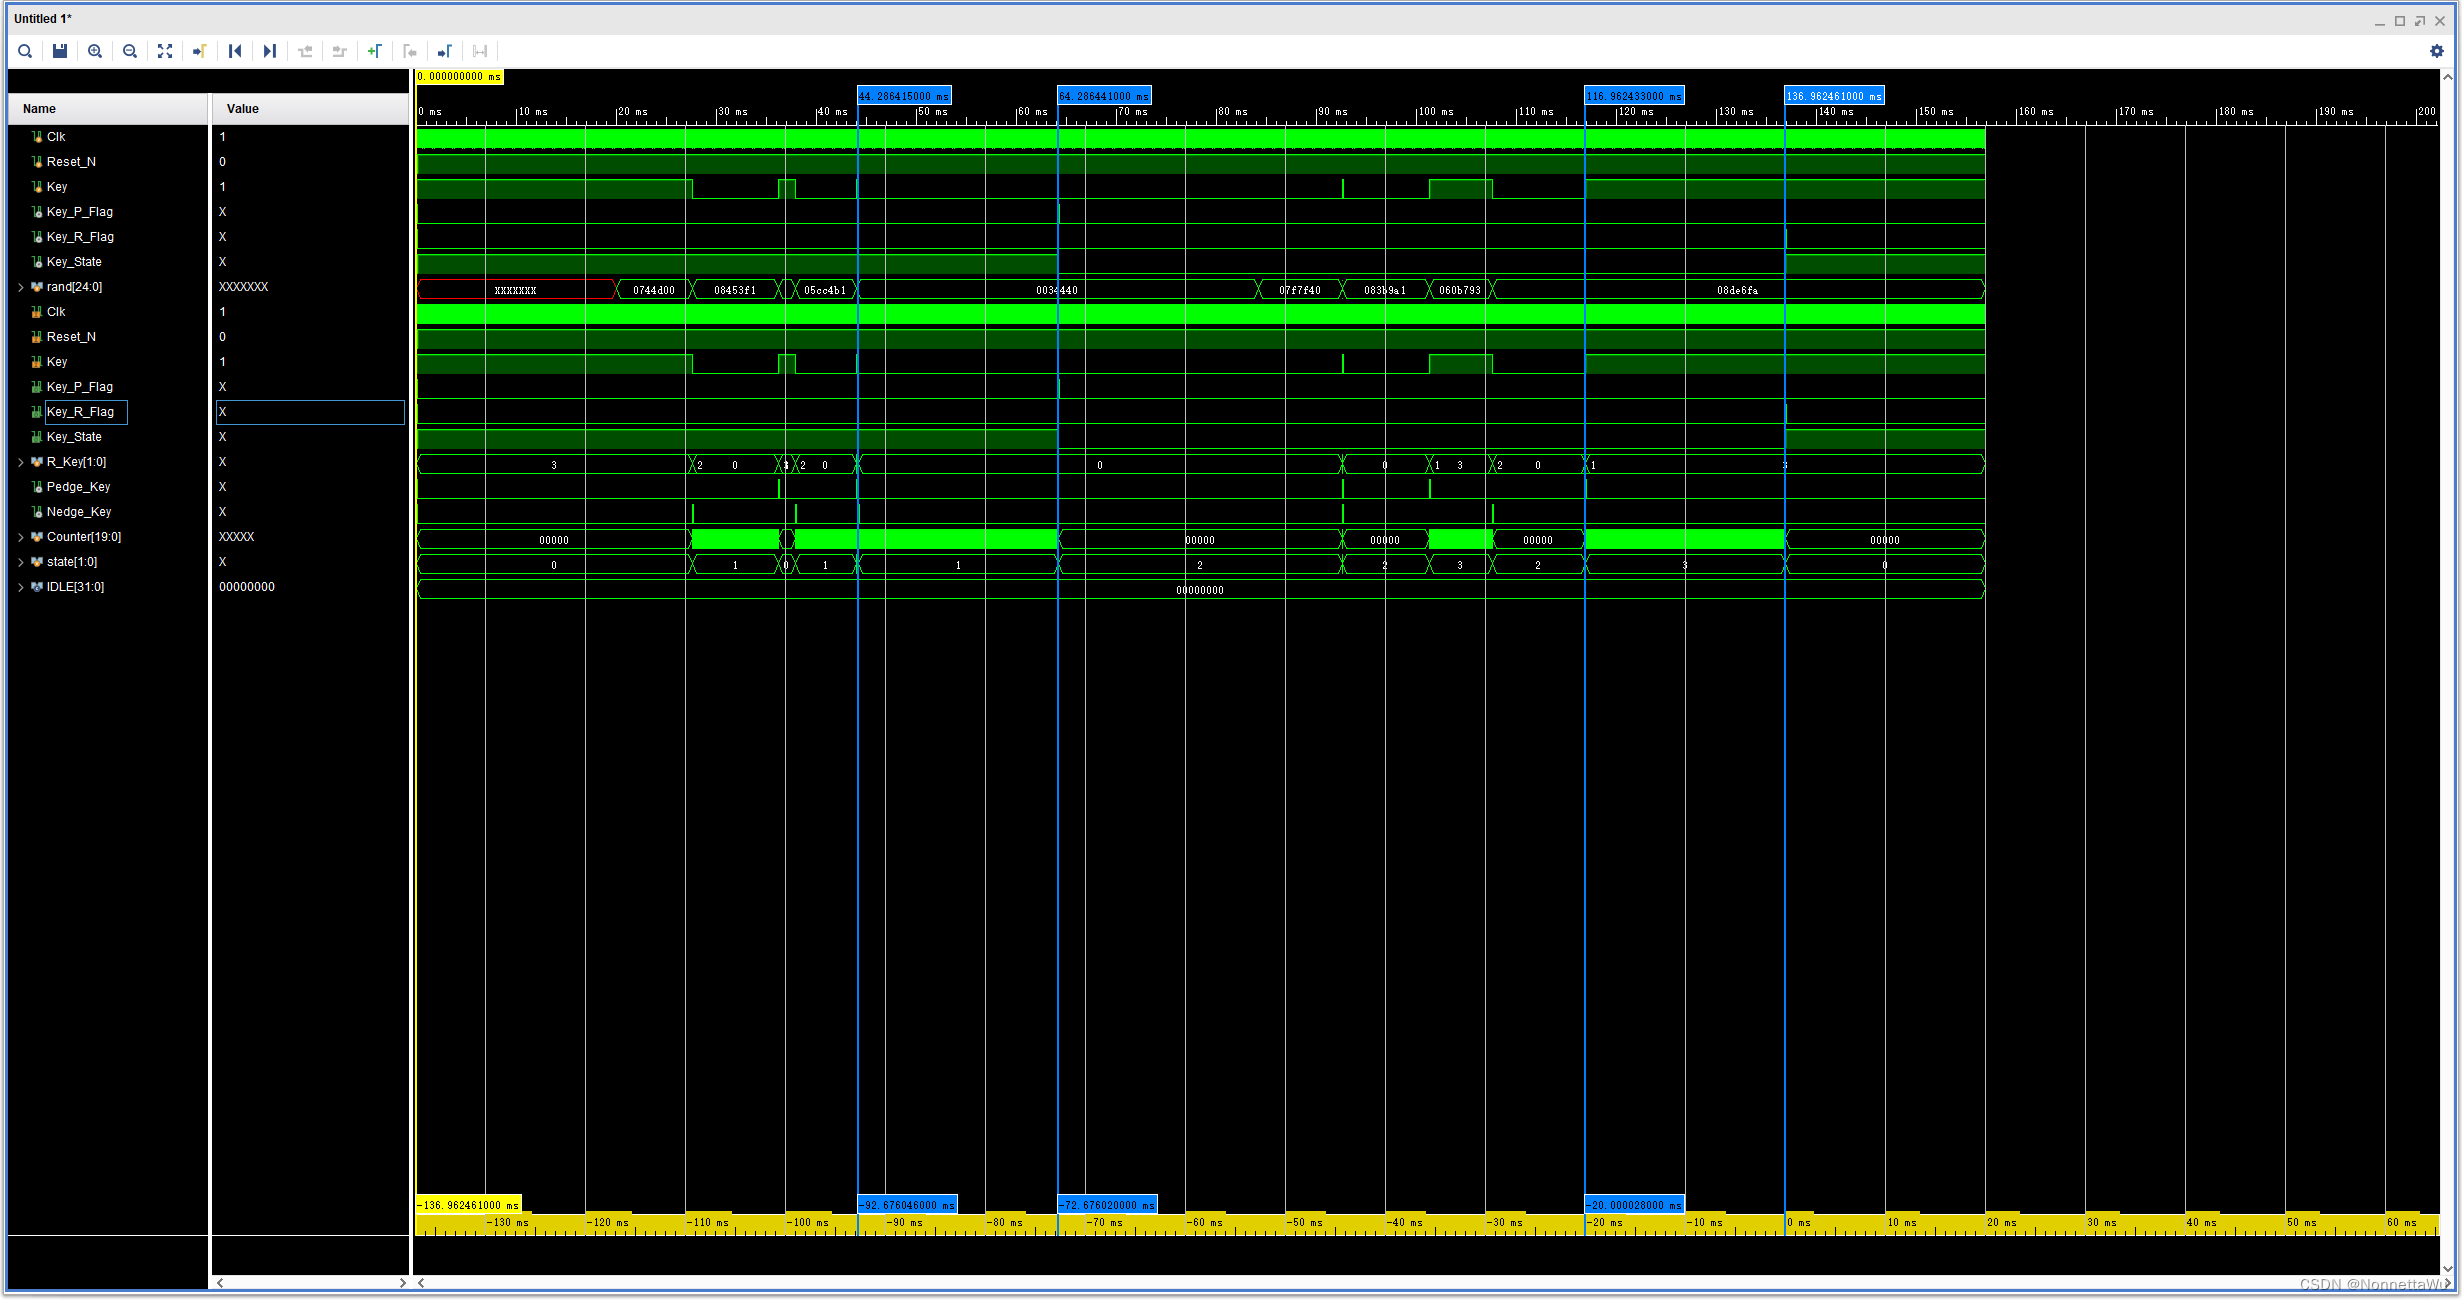2462x1300 pixels.
Task: Expand the Counter[19:0] bus
Action: 21,537
